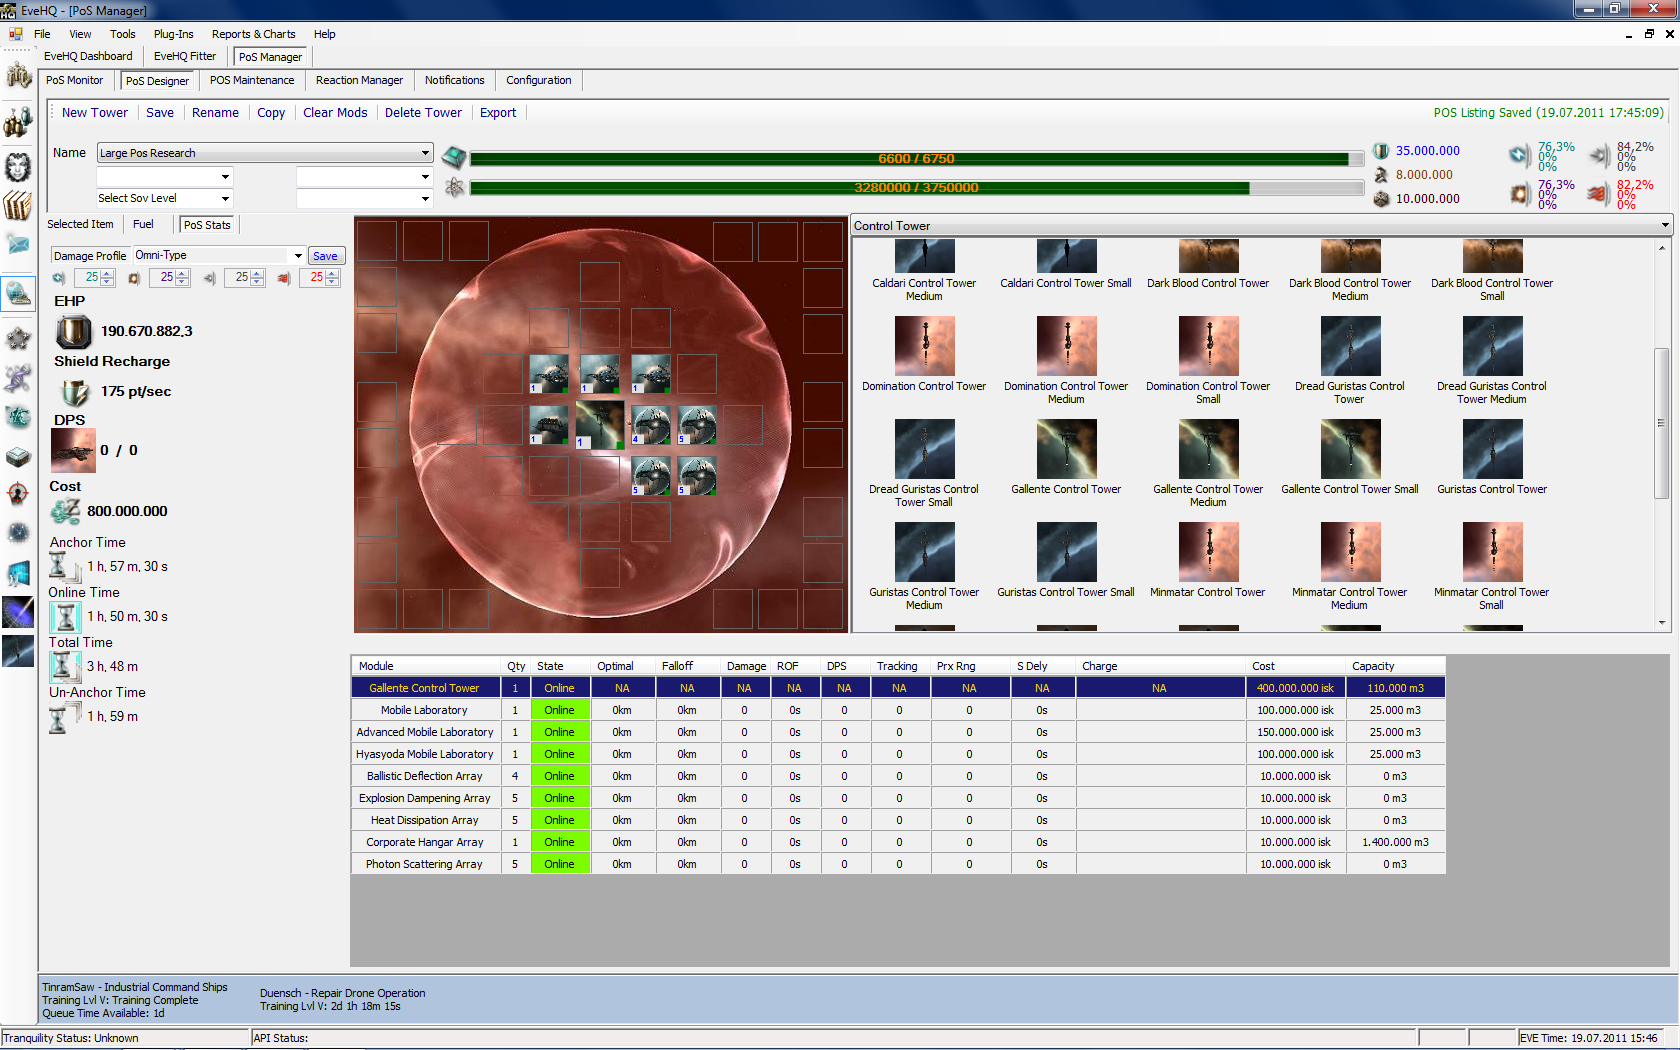Click the DNA helix icon in sidebar
The width and height of the screenshot is (1680, 1050).
[18, 378]
